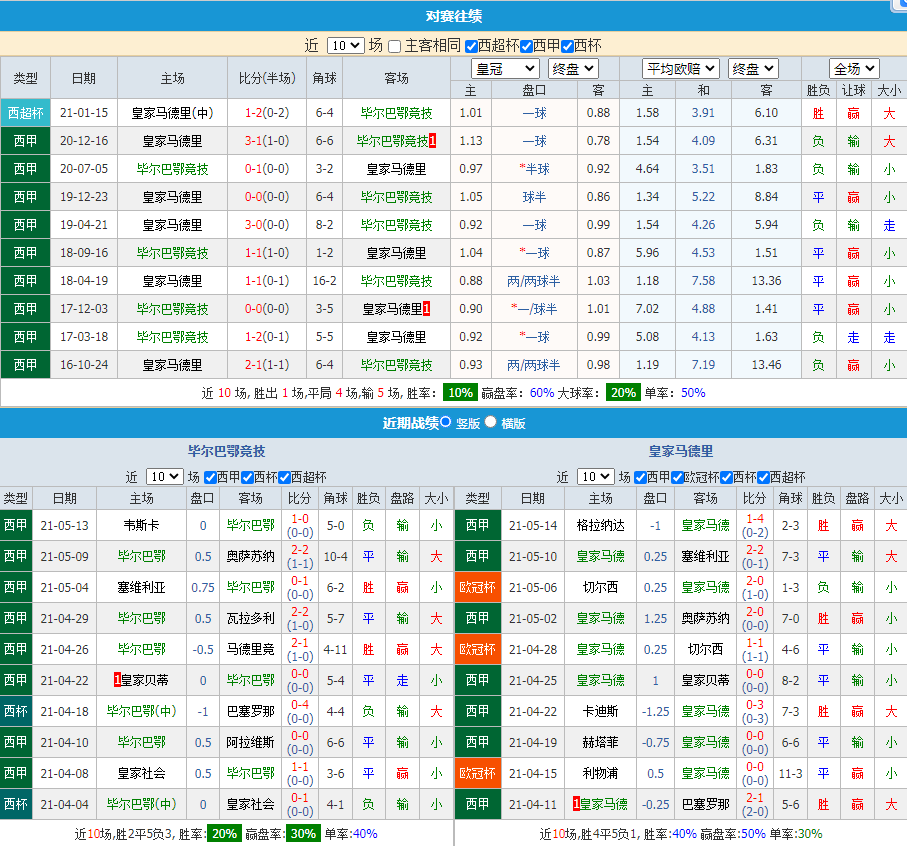Screen dimensions: 907x846
Task: Click the 20% 大球率 badge
Action: 624,393
